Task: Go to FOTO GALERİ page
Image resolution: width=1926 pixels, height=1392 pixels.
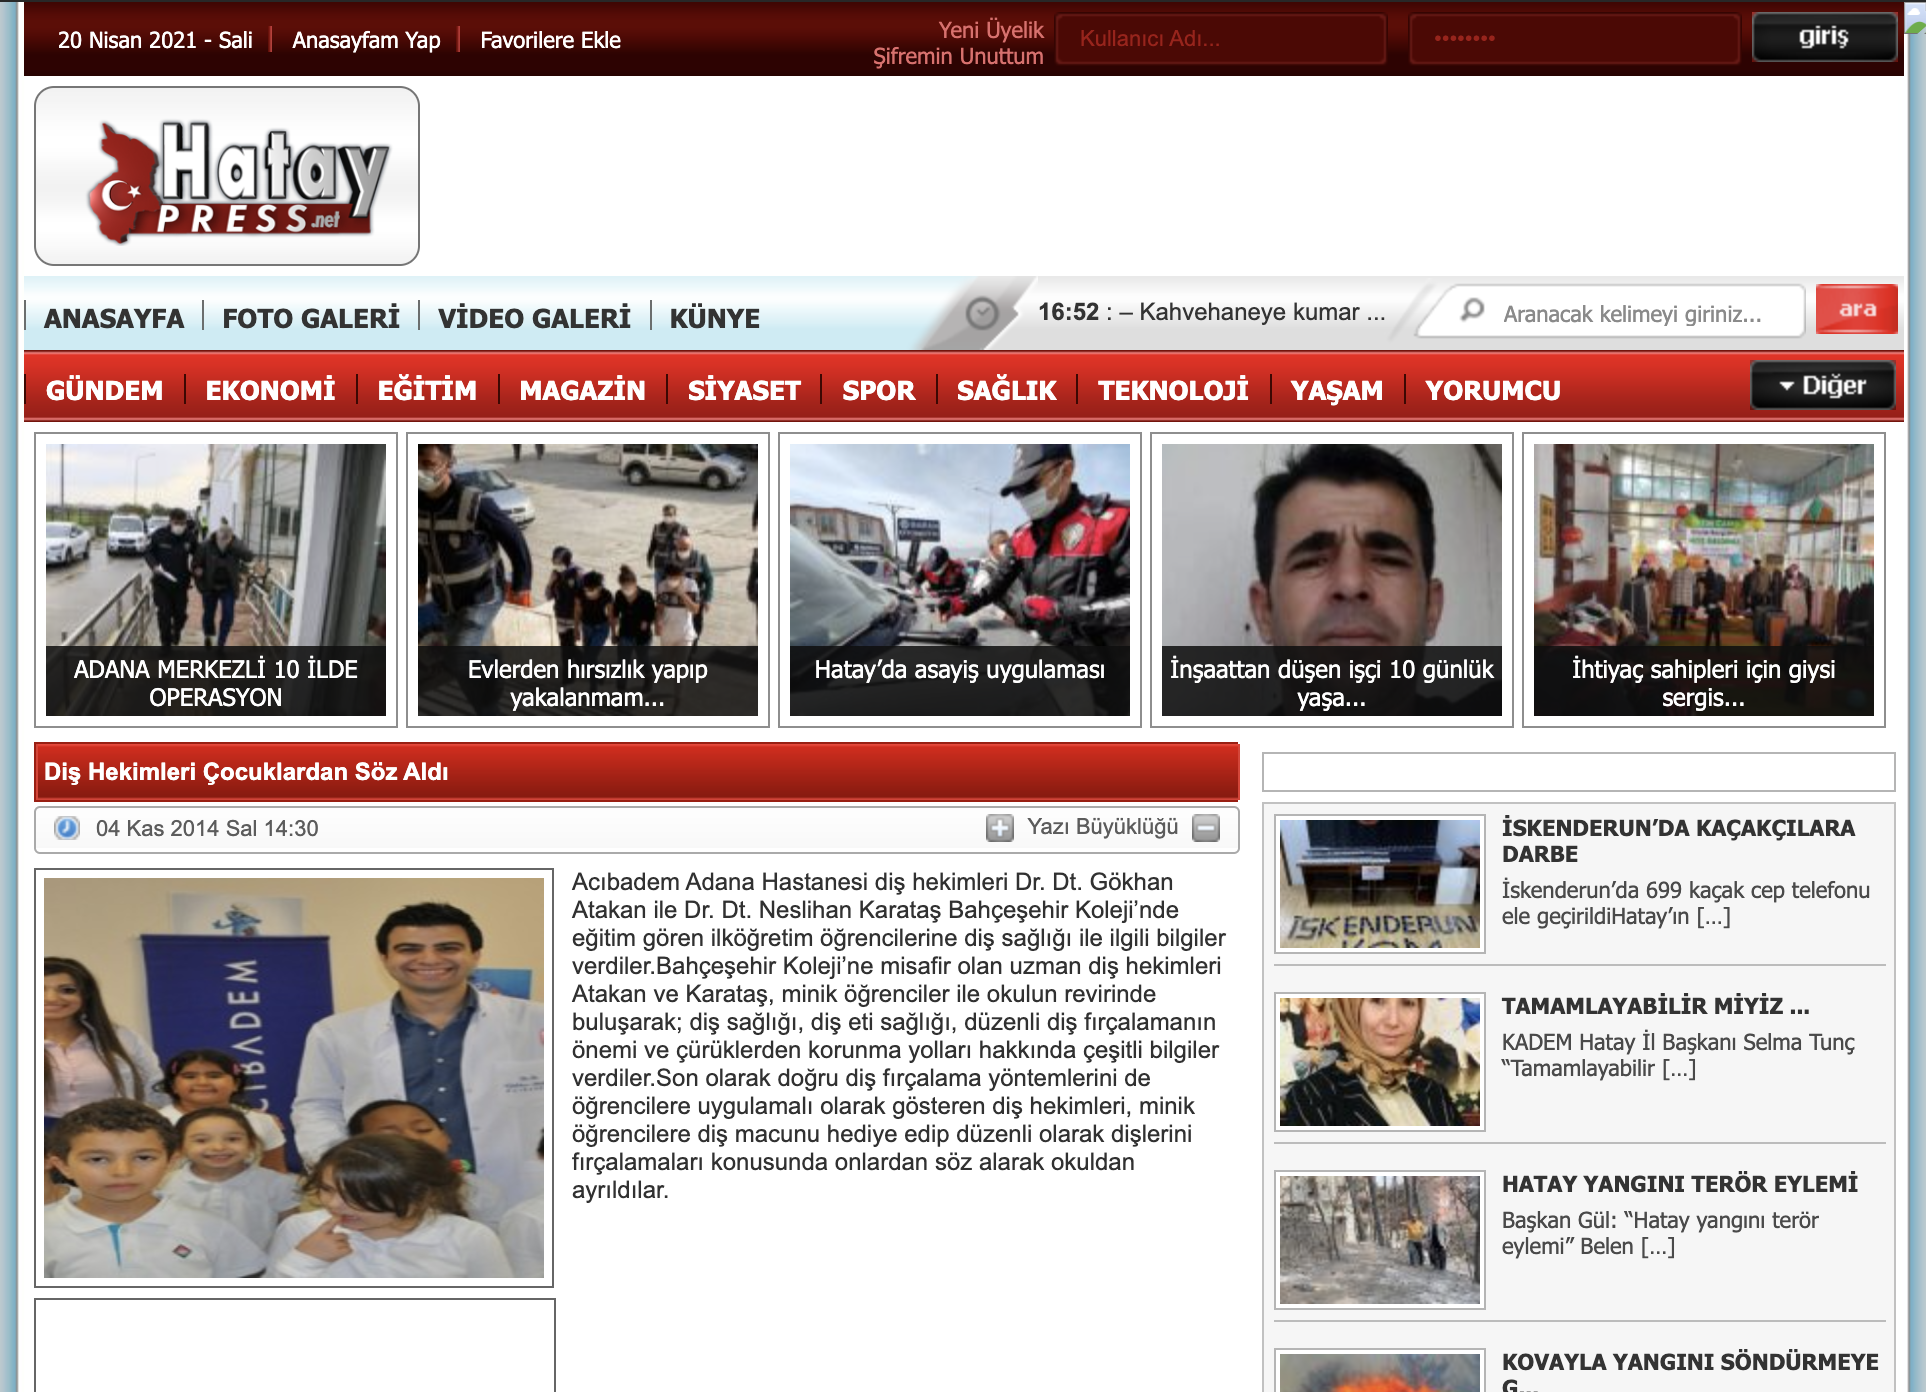Action: click(x=310, y=318)
